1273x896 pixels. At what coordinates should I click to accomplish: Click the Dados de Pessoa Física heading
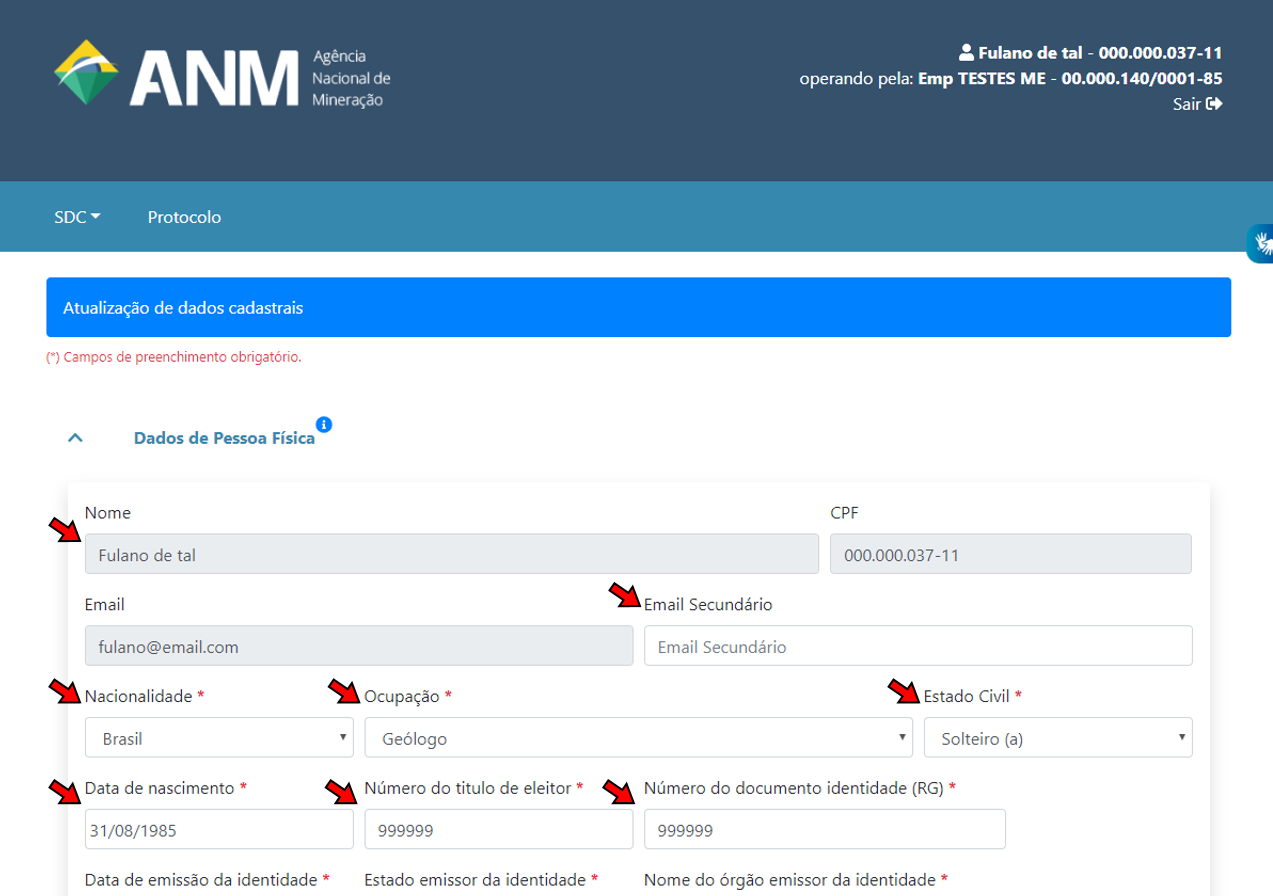pos(224,438)
